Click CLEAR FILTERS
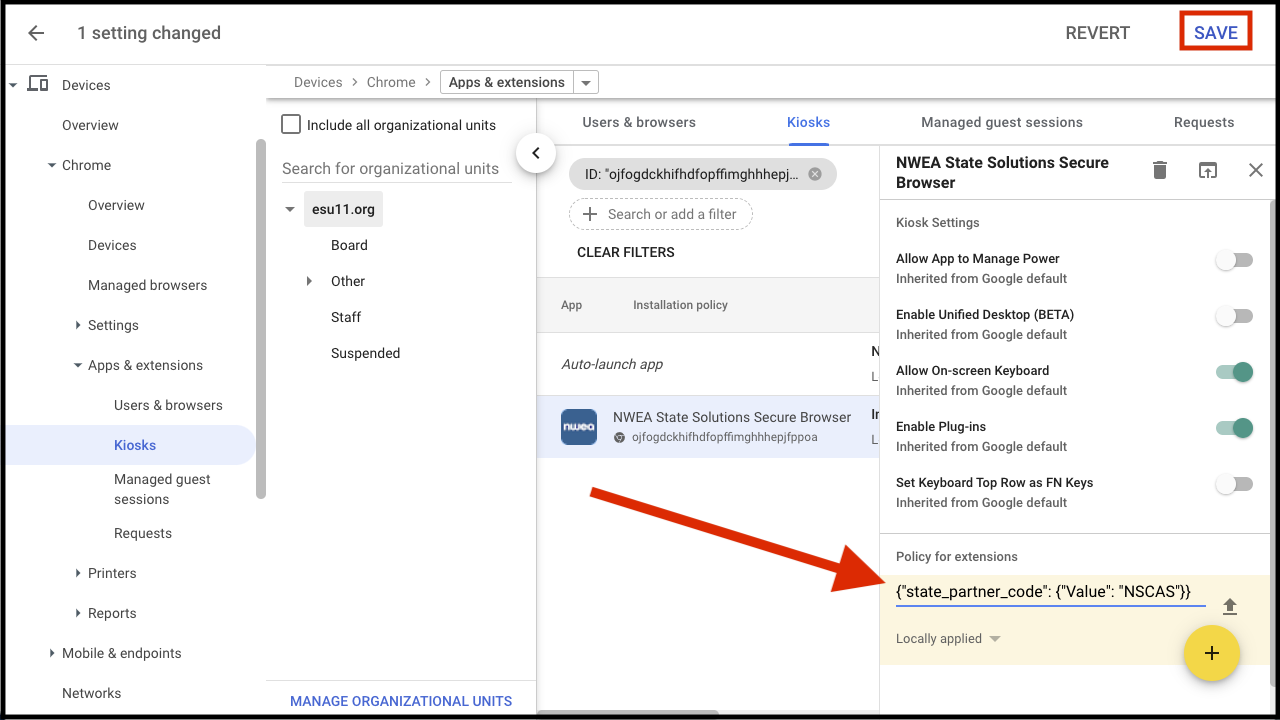1280x720 pixels. pos(626,252)
